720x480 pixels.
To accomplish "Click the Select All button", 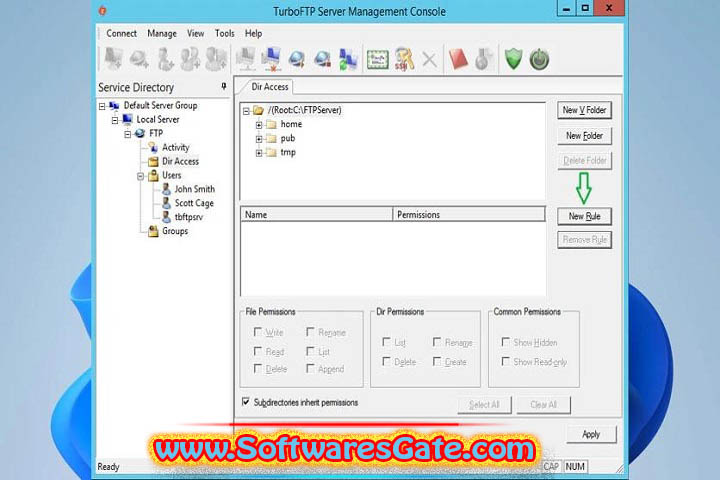I will (484, 405).
